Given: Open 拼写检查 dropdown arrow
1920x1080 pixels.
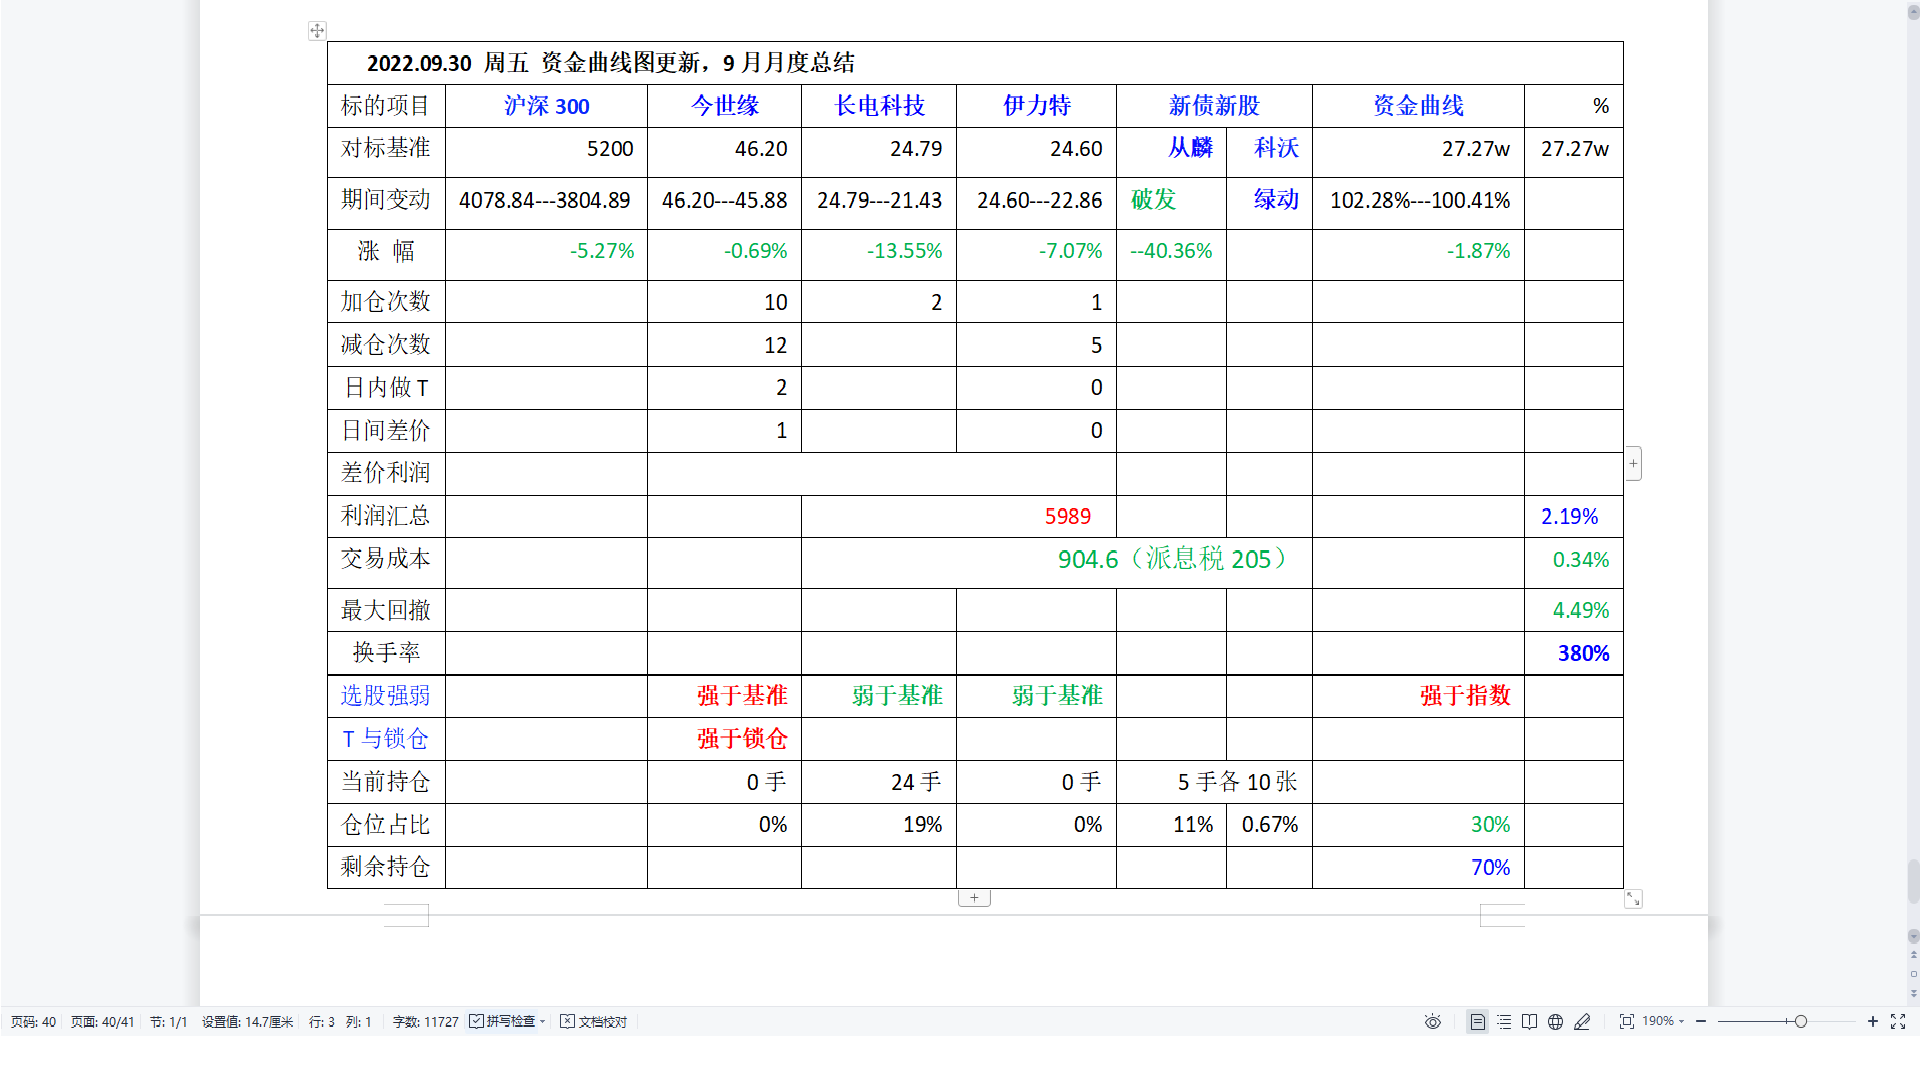Looking at the screenshot, I should [x=543, y=1022].
